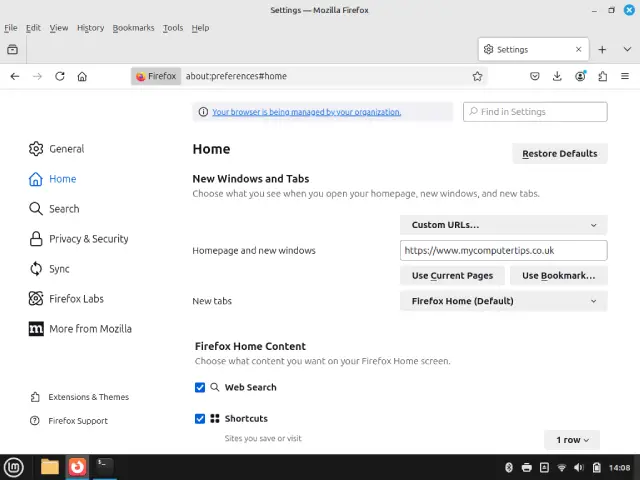
Task: Go back using the back arrow
Action: click(x=15, y=76)
